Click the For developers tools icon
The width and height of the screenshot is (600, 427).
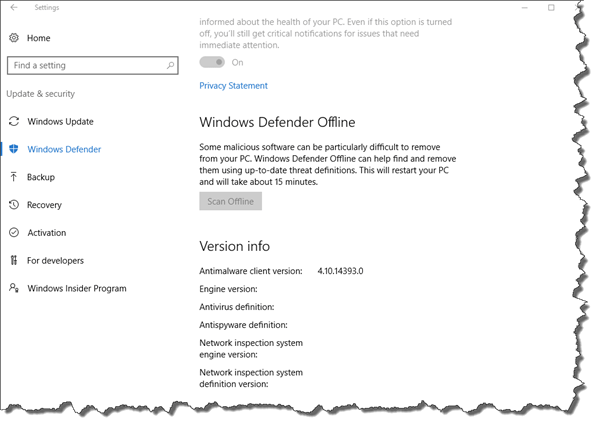coord(14,260)
